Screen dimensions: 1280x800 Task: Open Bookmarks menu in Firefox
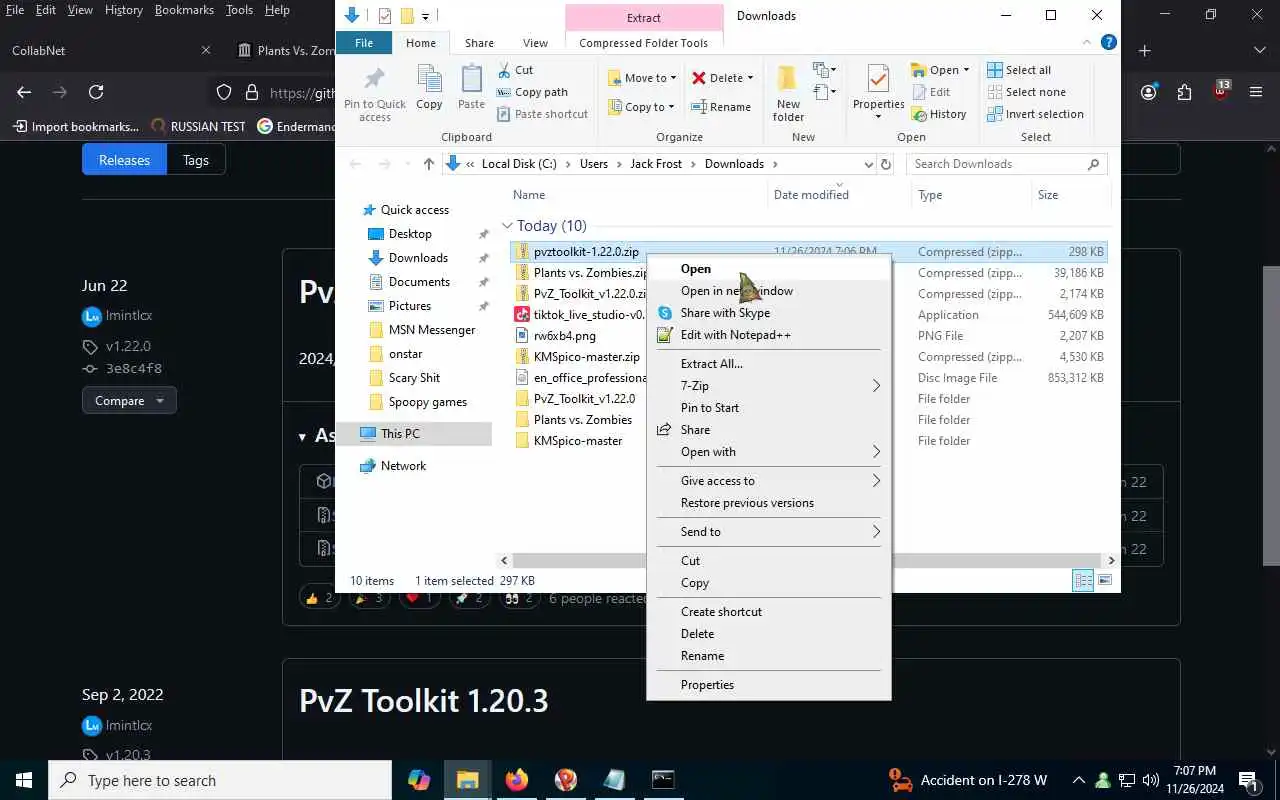point(184,10)
